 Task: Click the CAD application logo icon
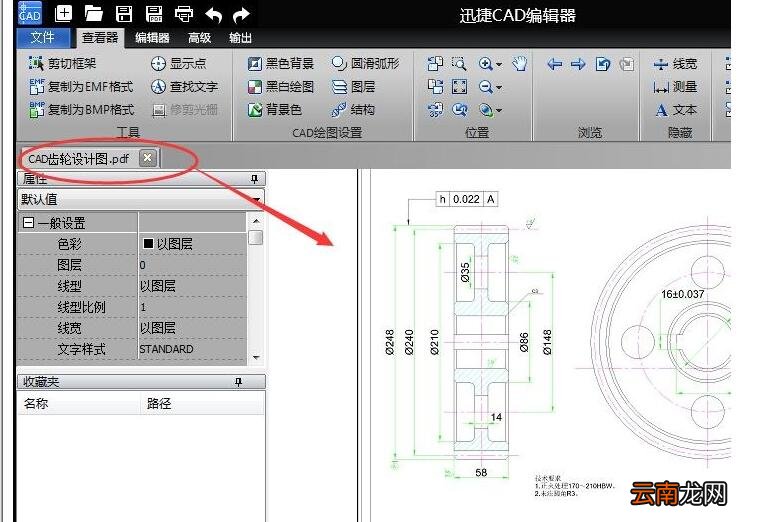coord(30,13)
